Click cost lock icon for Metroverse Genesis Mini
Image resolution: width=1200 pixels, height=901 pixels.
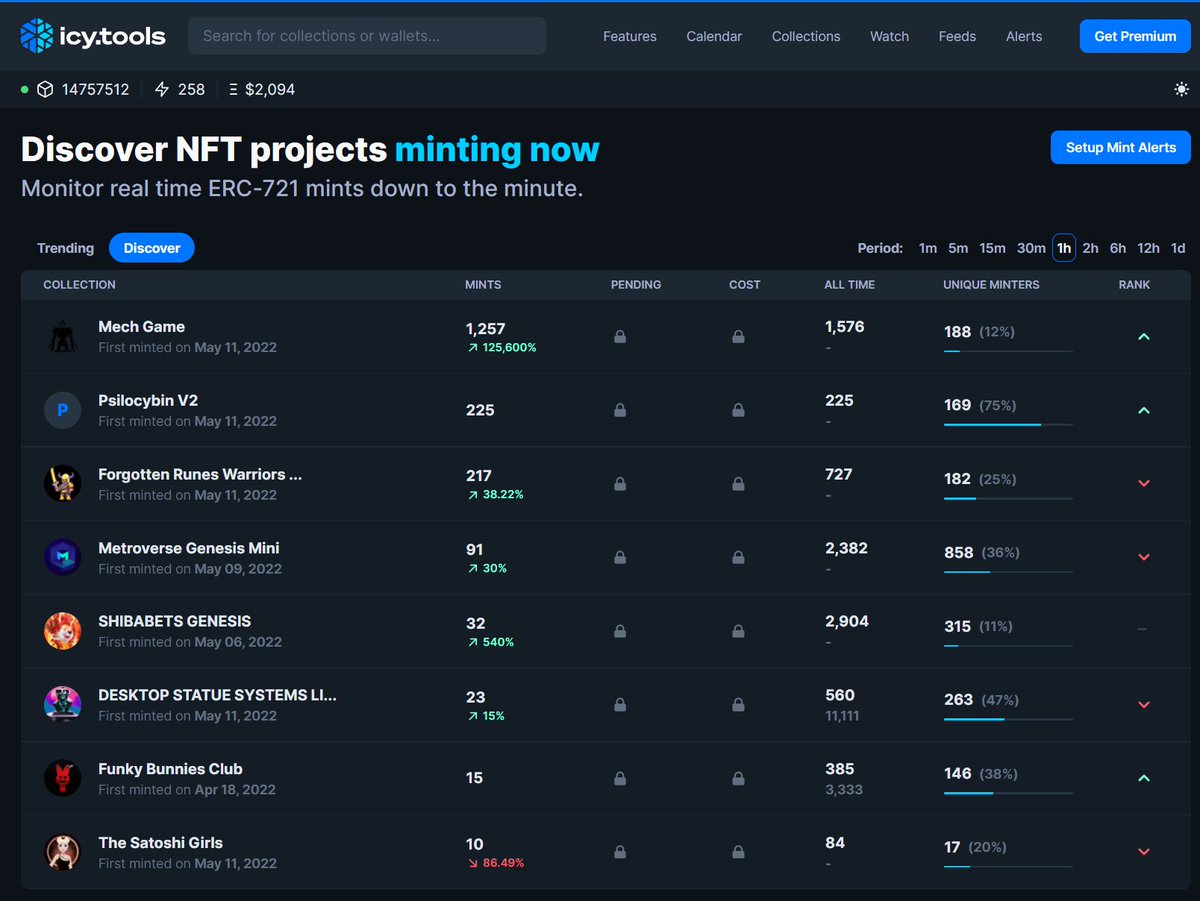coord(738,558)
